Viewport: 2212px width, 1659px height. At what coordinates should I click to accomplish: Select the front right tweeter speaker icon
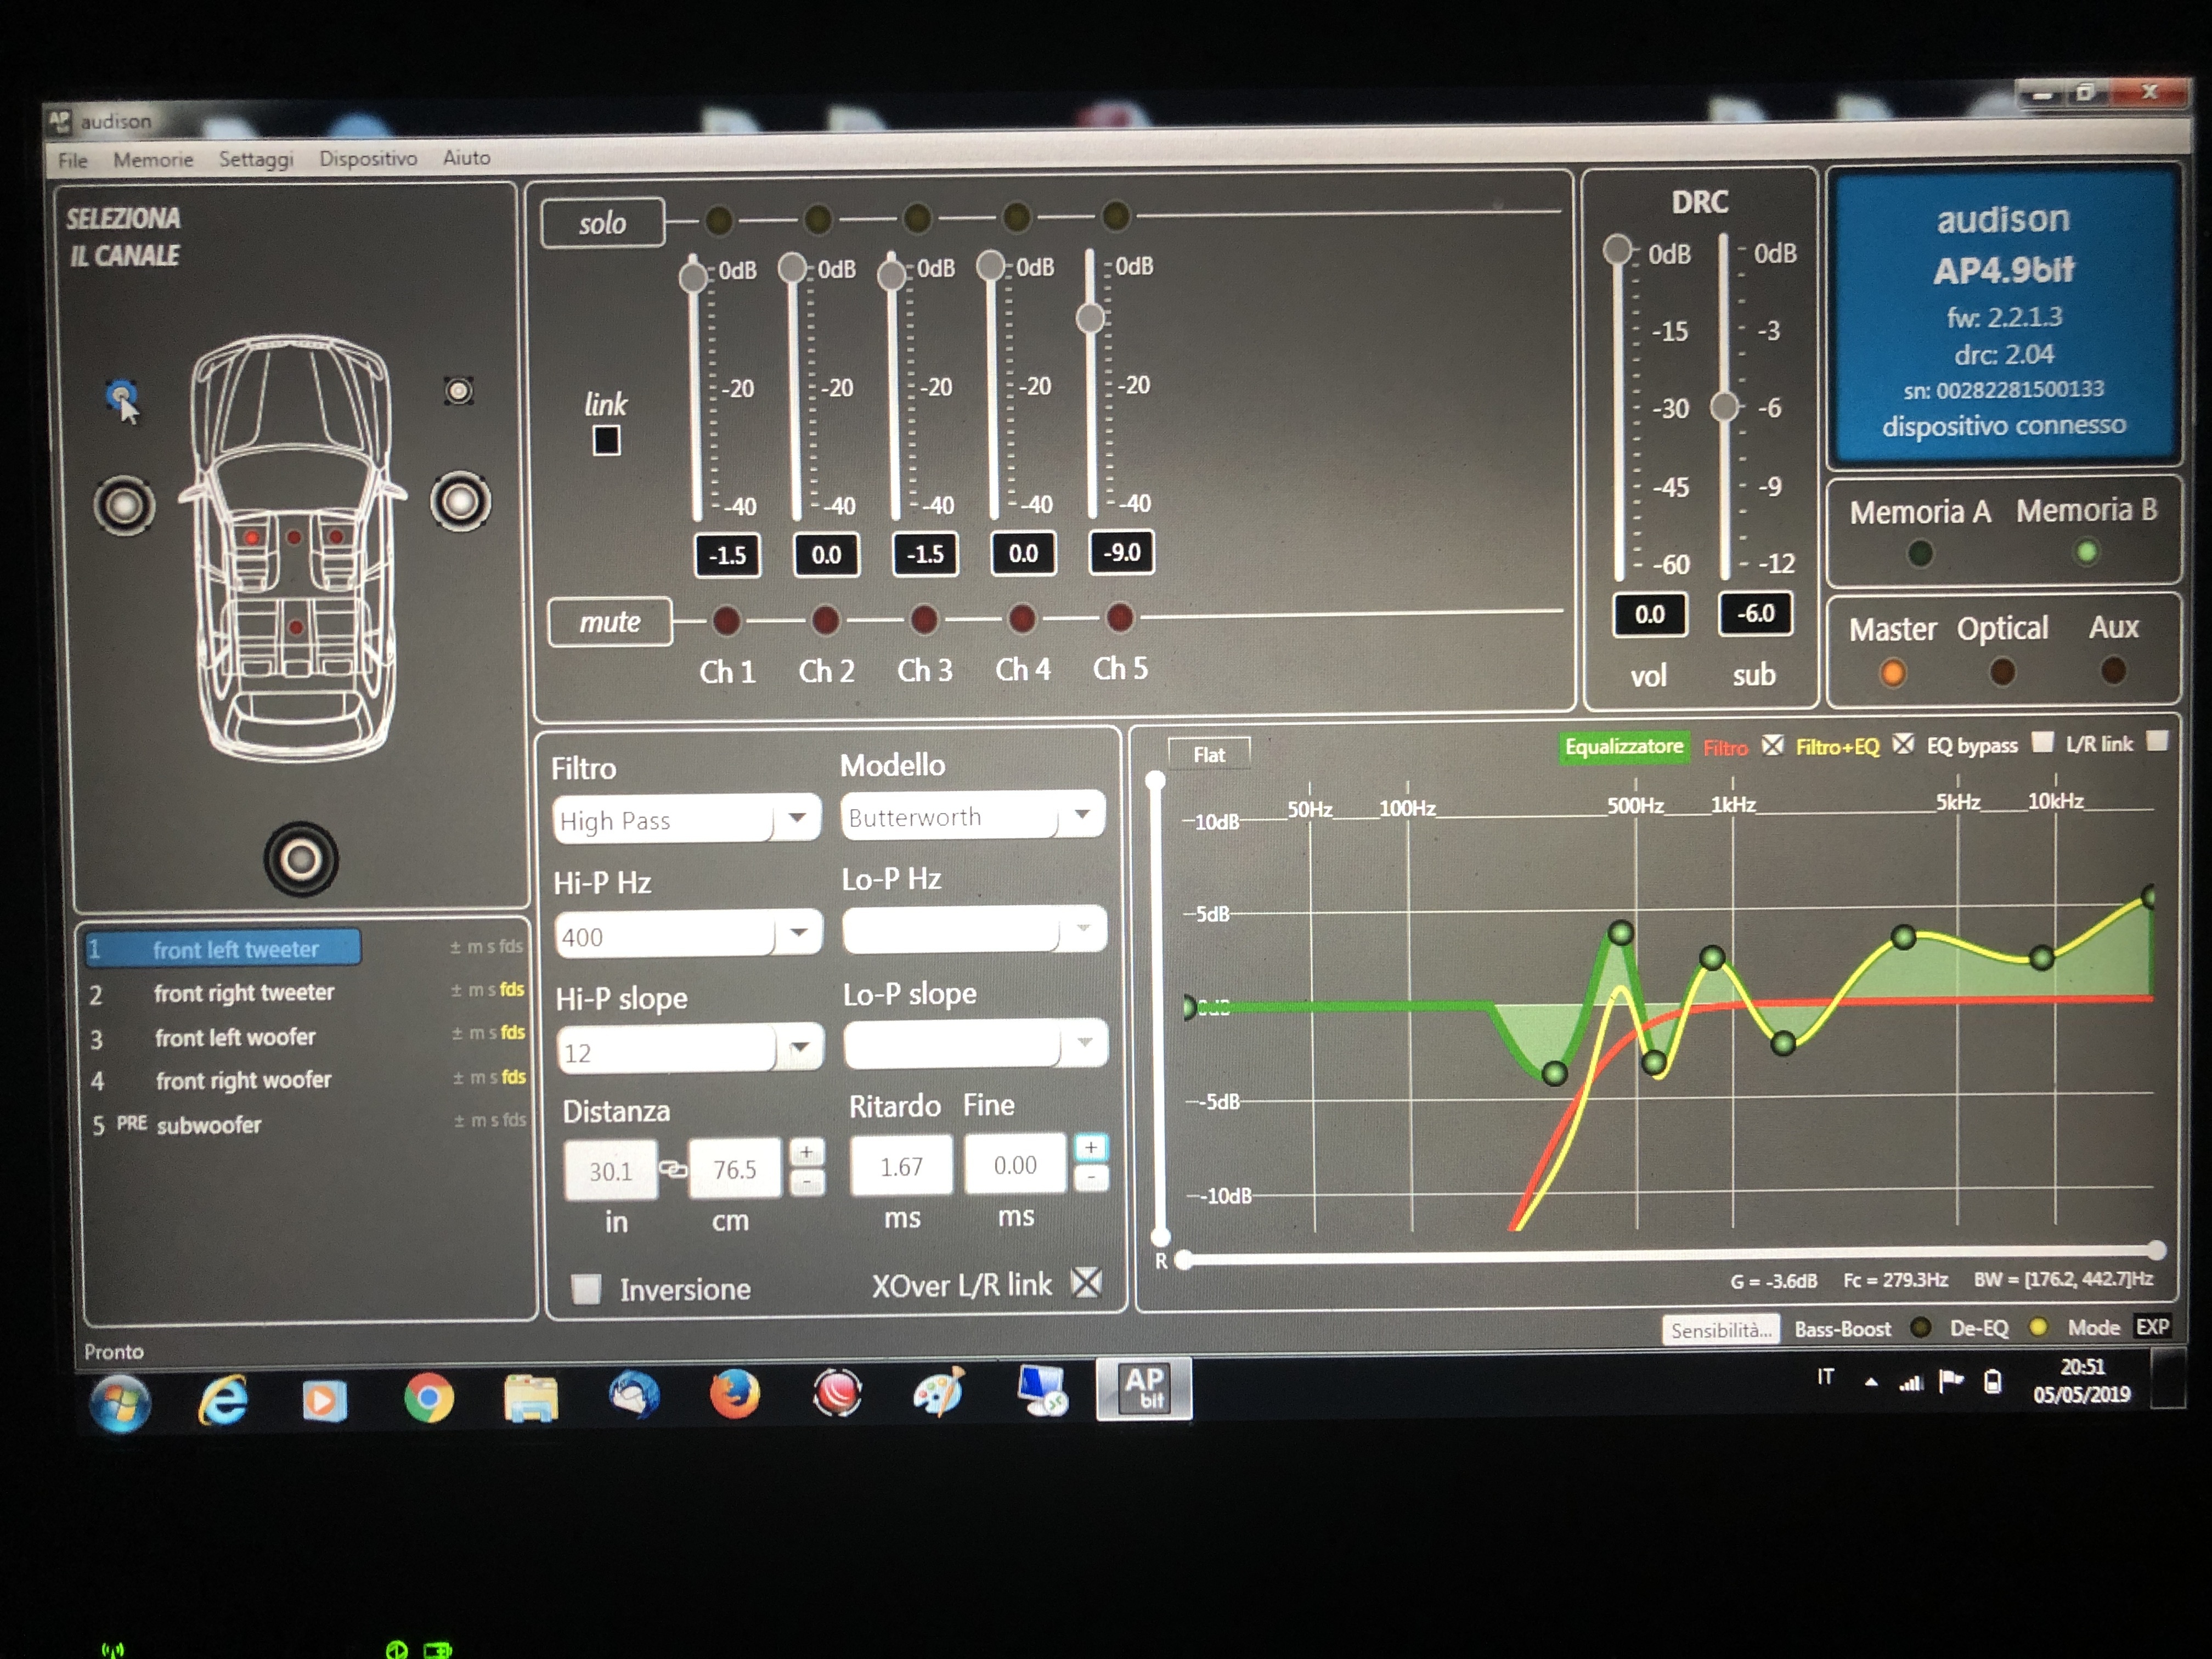coord(459,391)
